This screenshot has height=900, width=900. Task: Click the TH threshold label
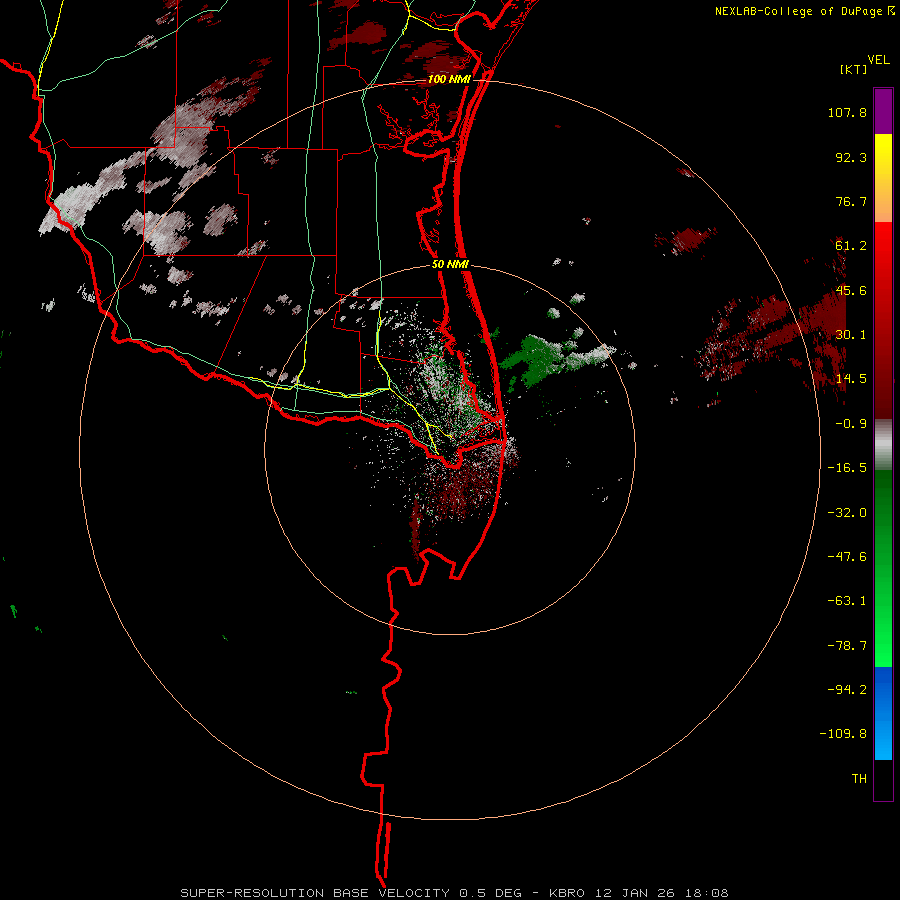click(x=859, y=779)
